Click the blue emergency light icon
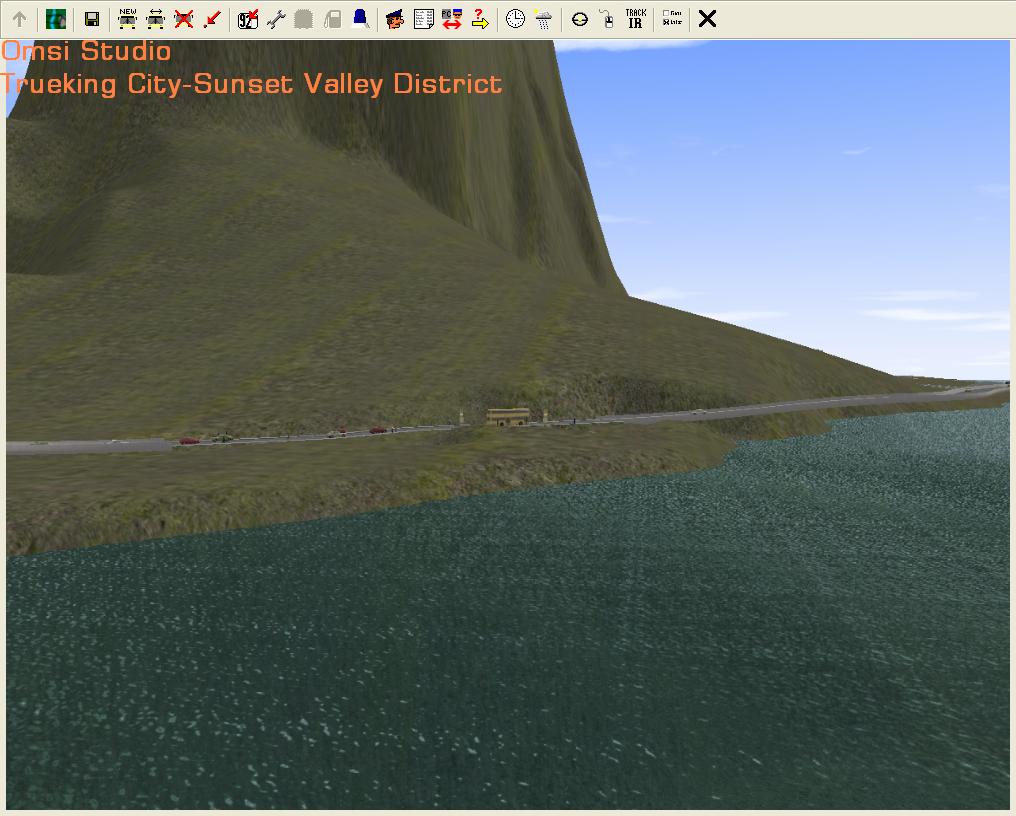 pyautogui.click(x=359, y=19)
